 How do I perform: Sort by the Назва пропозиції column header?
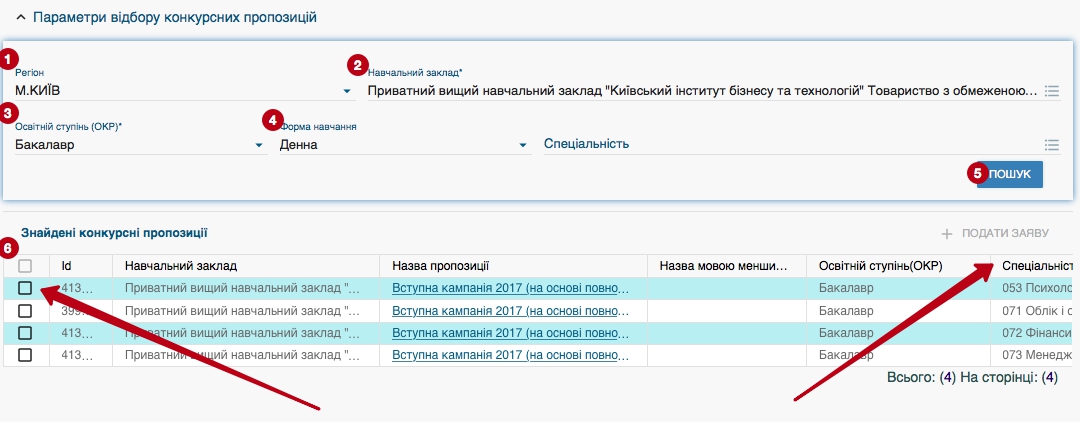coord(440,266)
